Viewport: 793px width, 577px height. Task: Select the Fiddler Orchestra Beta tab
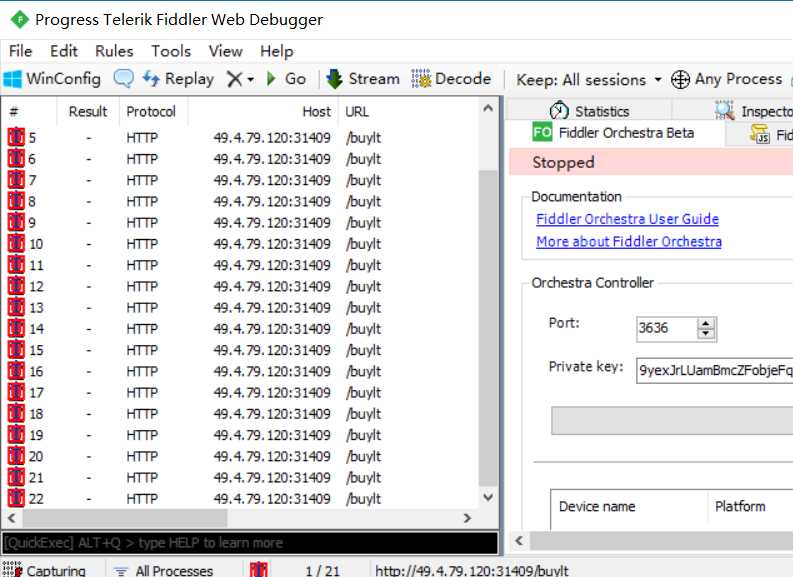pos(613,133)
